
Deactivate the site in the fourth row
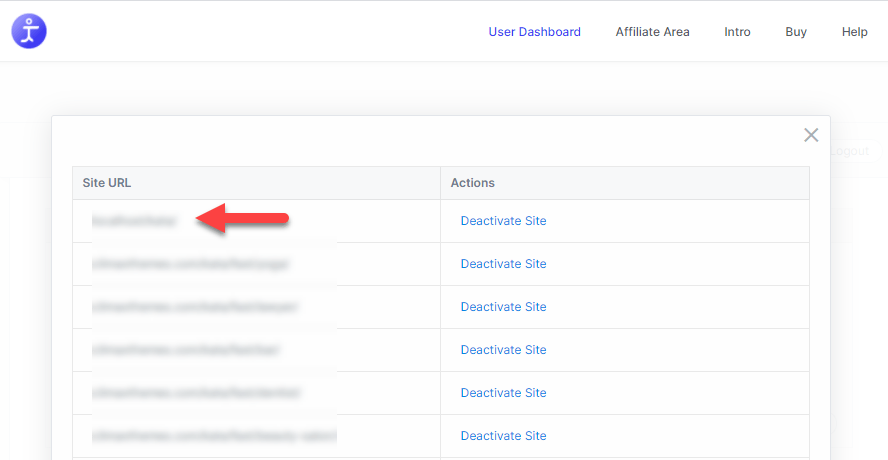click(x=503, y=350)
